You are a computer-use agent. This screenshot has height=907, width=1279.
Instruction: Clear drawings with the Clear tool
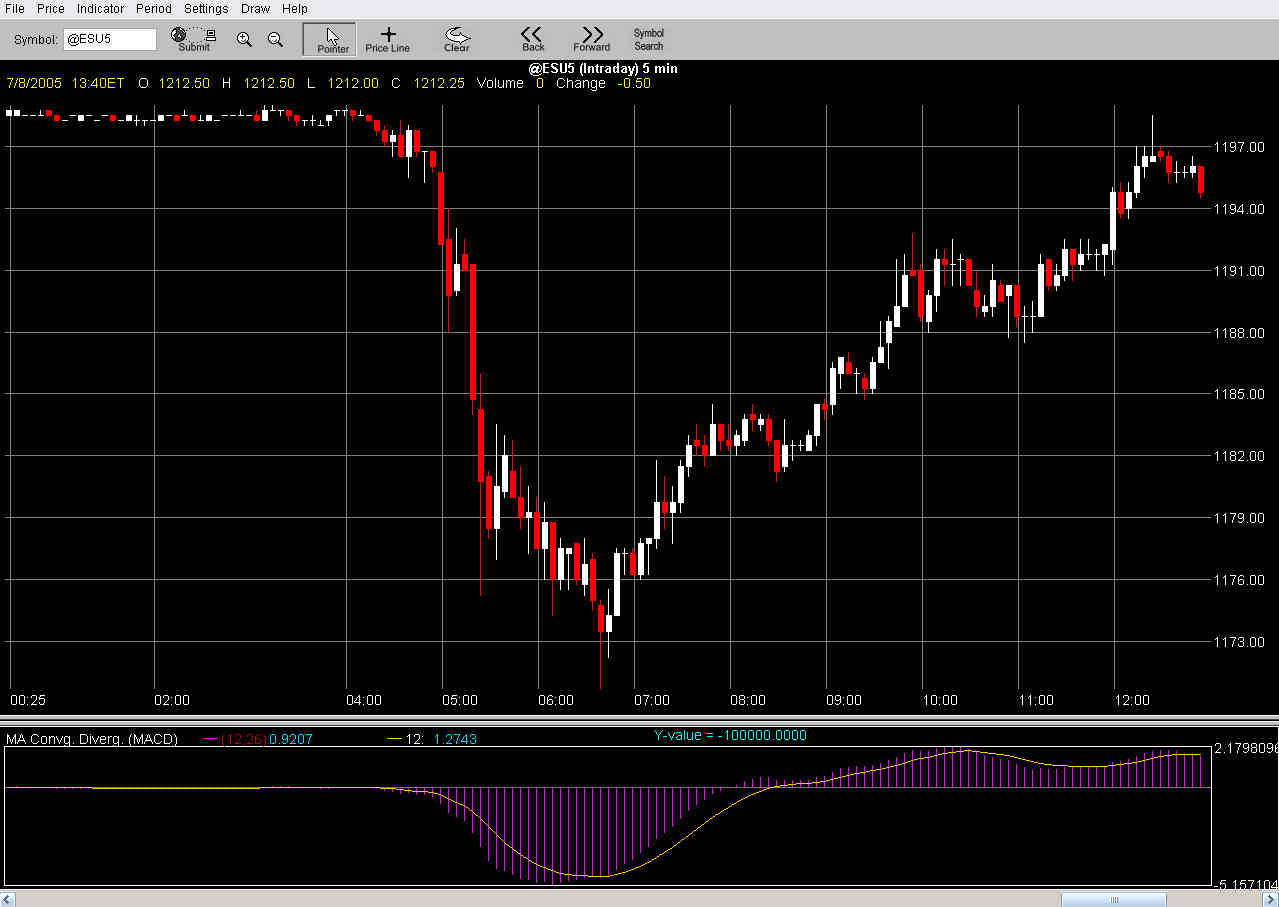(457, 40)
